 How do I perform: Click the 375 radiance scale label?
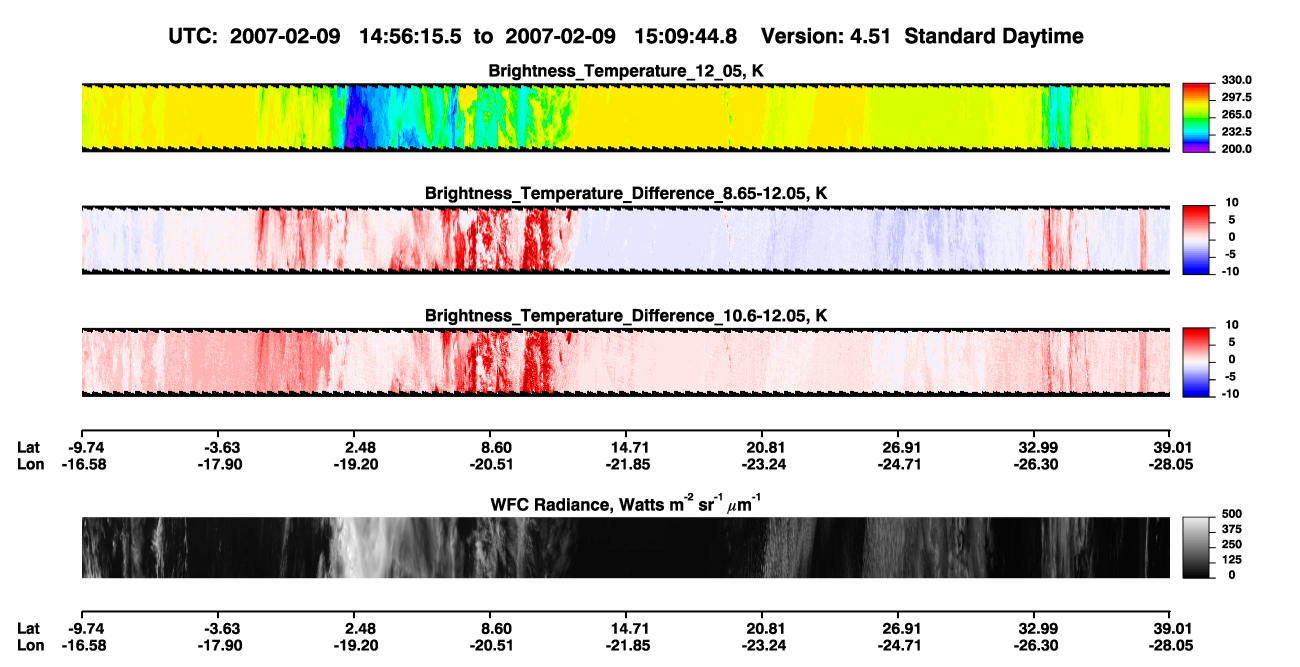point(1232,528)
